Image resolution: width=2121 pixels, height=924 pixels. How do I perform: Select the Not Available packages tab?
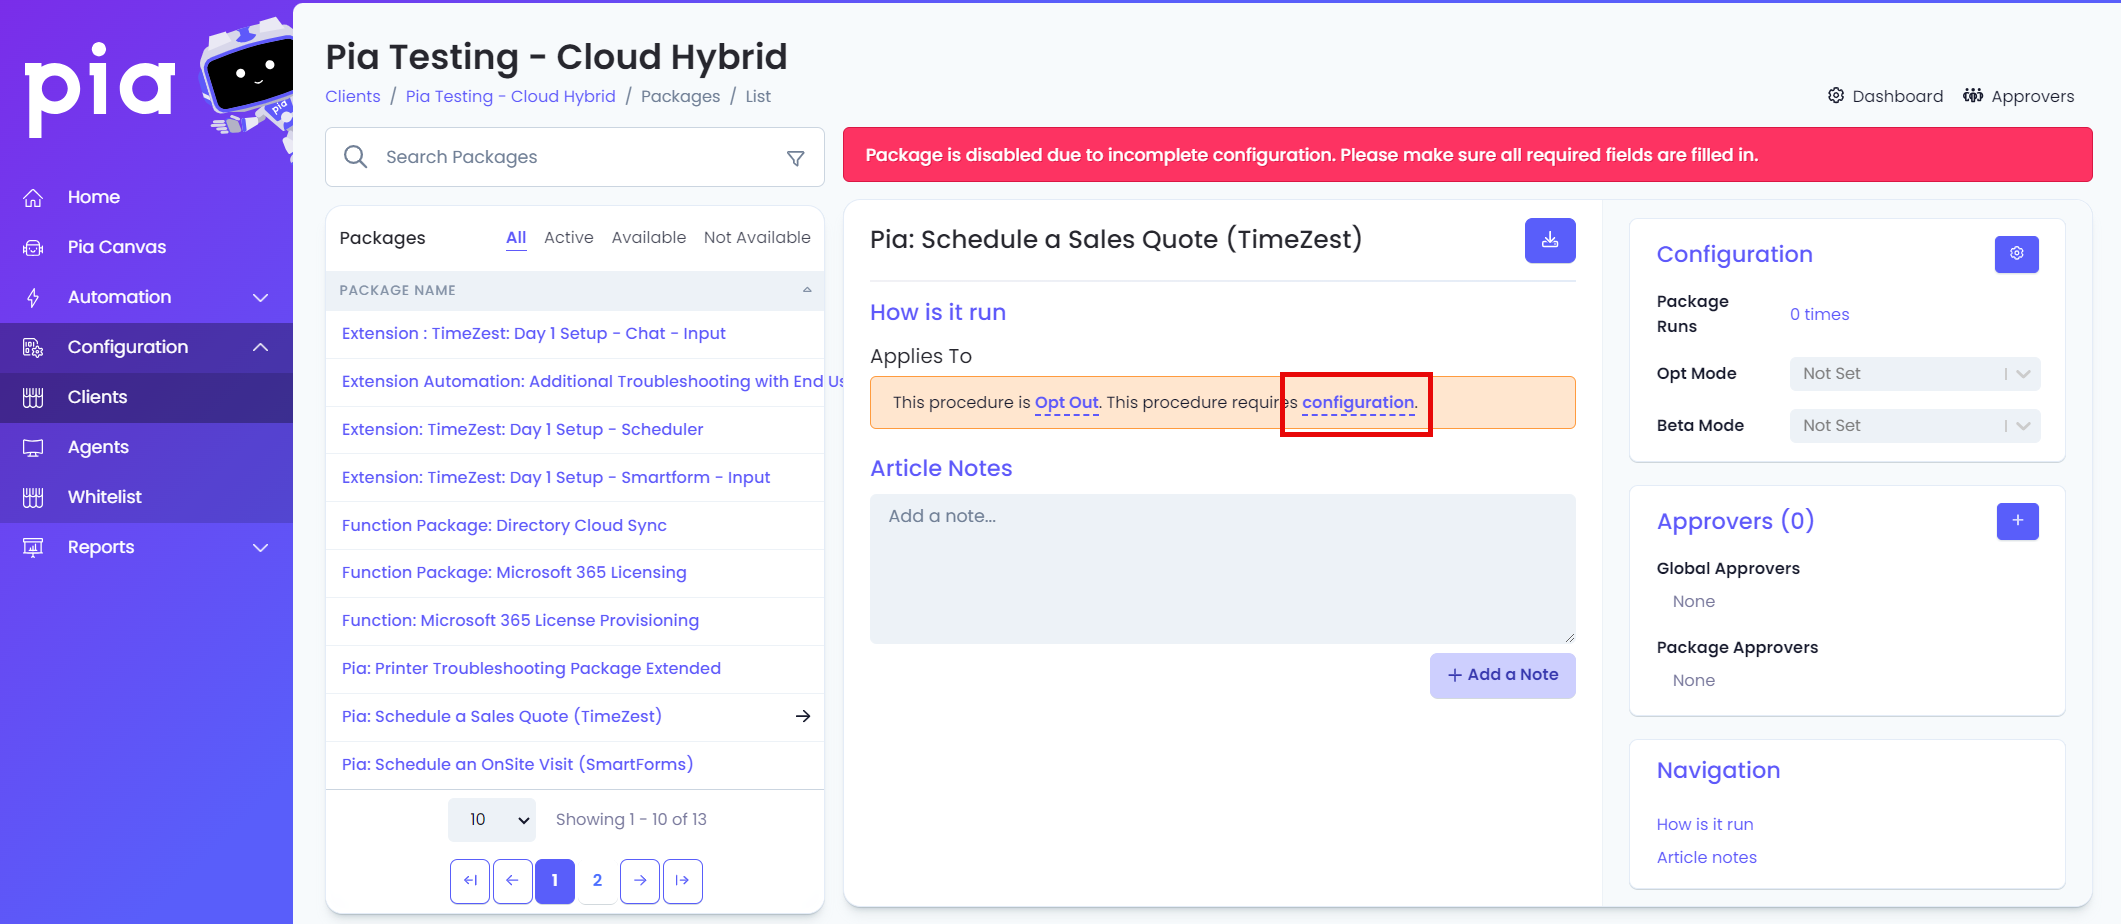click(757, 238)
